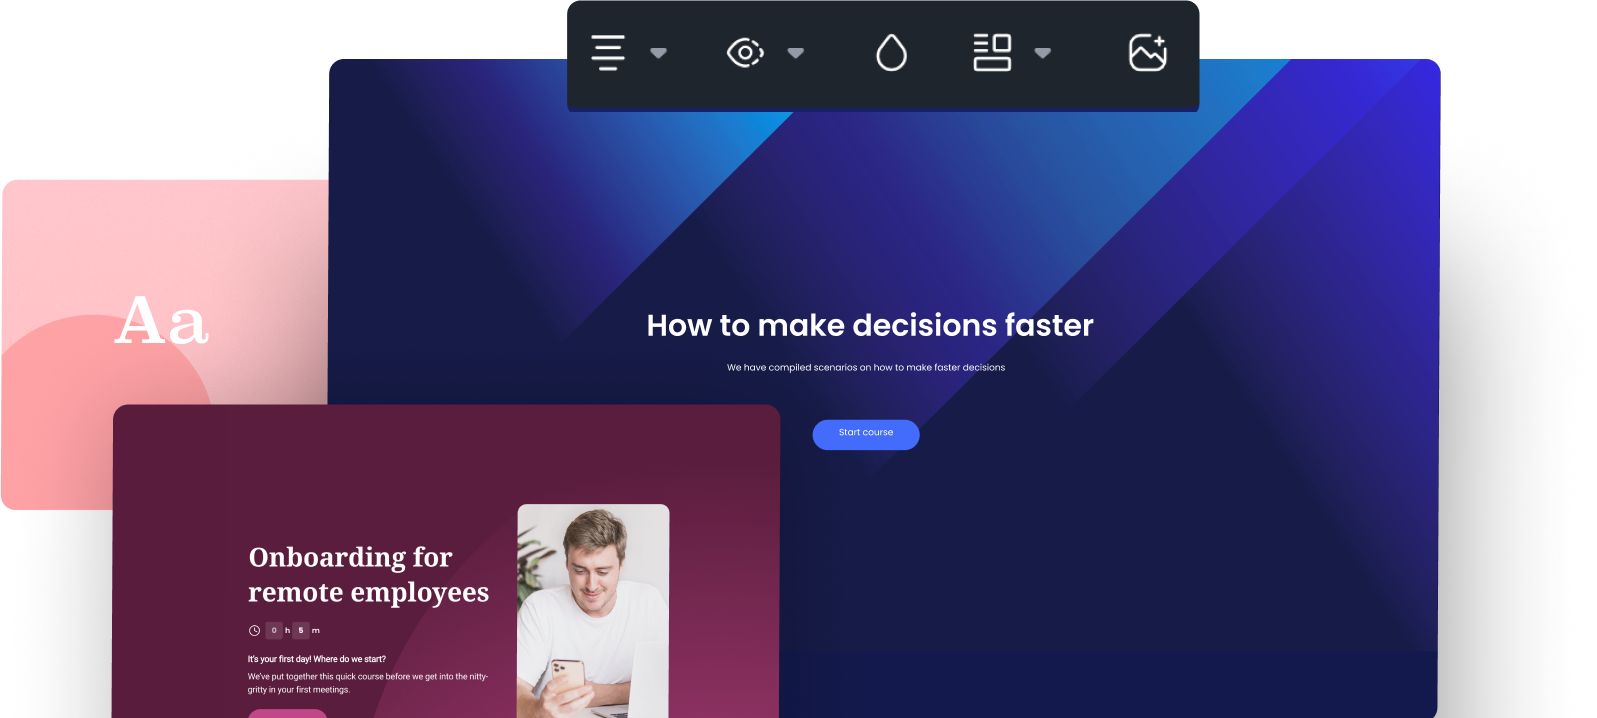Open the layout dropdown arrow

click(x=1043, y=53)
